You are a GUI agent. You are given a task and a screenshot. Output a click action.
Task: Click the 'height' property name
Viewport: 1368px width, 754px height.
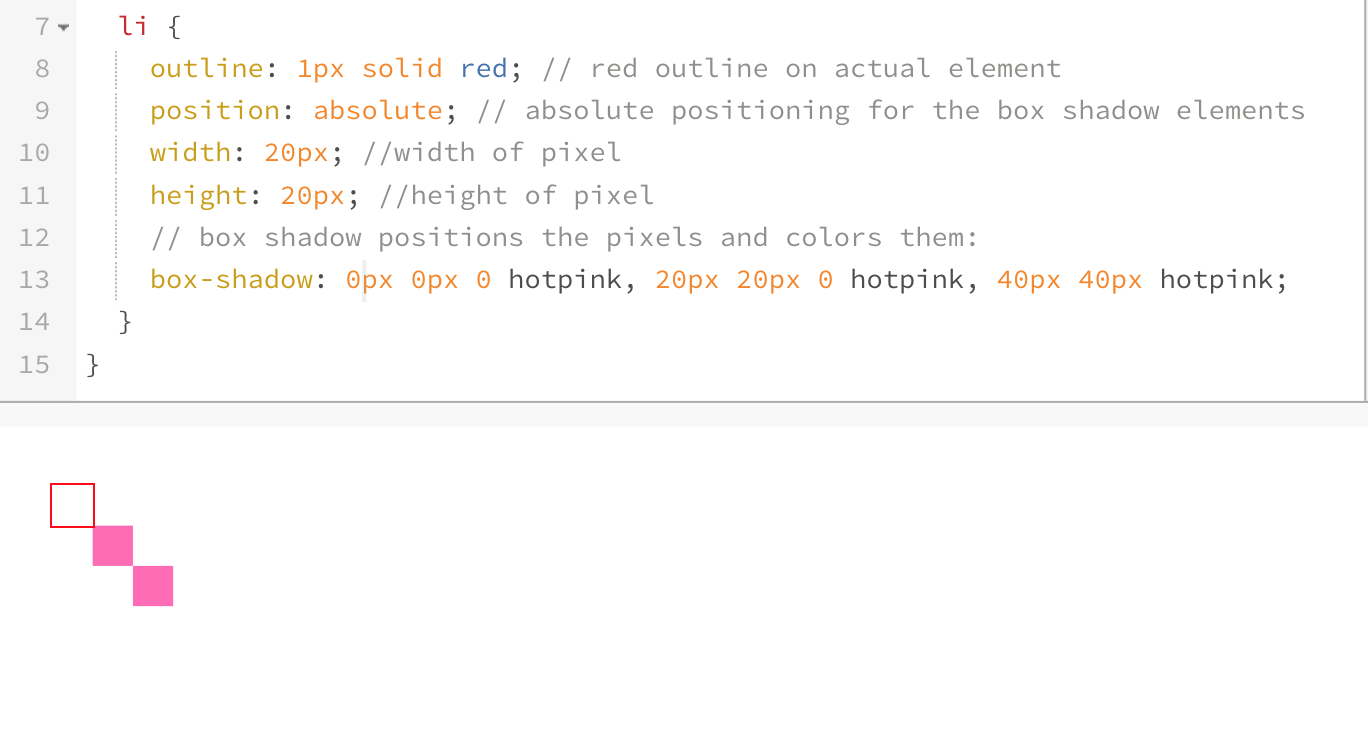(x=198, y=195)
